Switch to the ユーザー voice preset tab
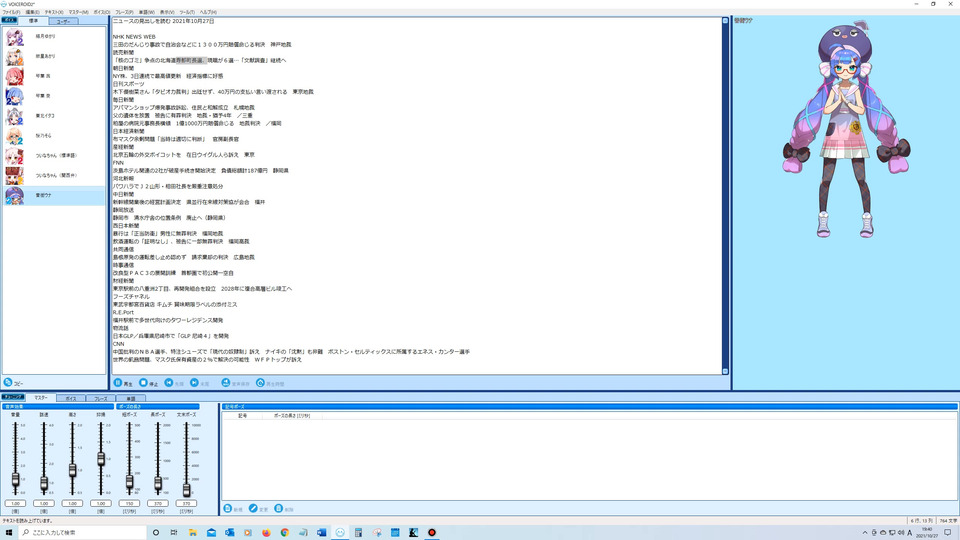 pos(63,21)
